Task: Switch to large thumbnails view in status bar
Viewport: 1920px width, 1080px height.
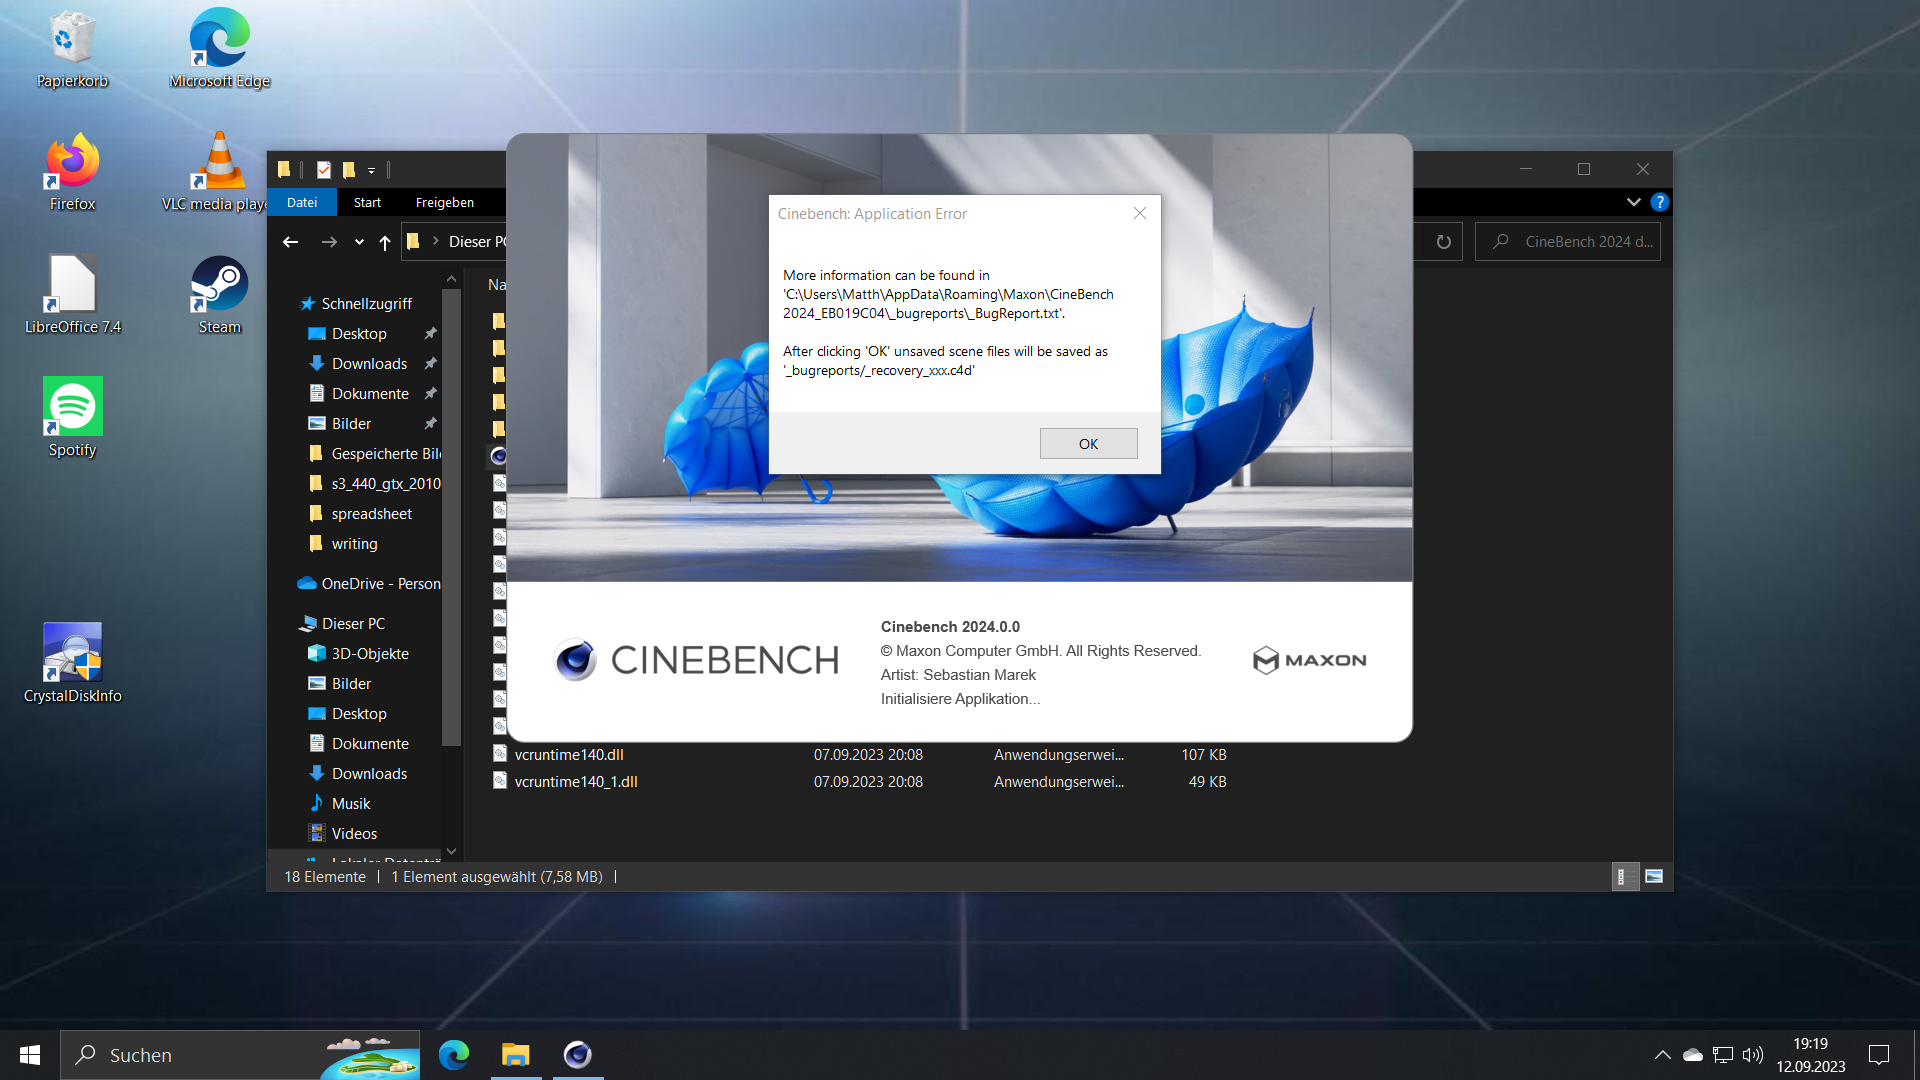Action: point(1655,876)
